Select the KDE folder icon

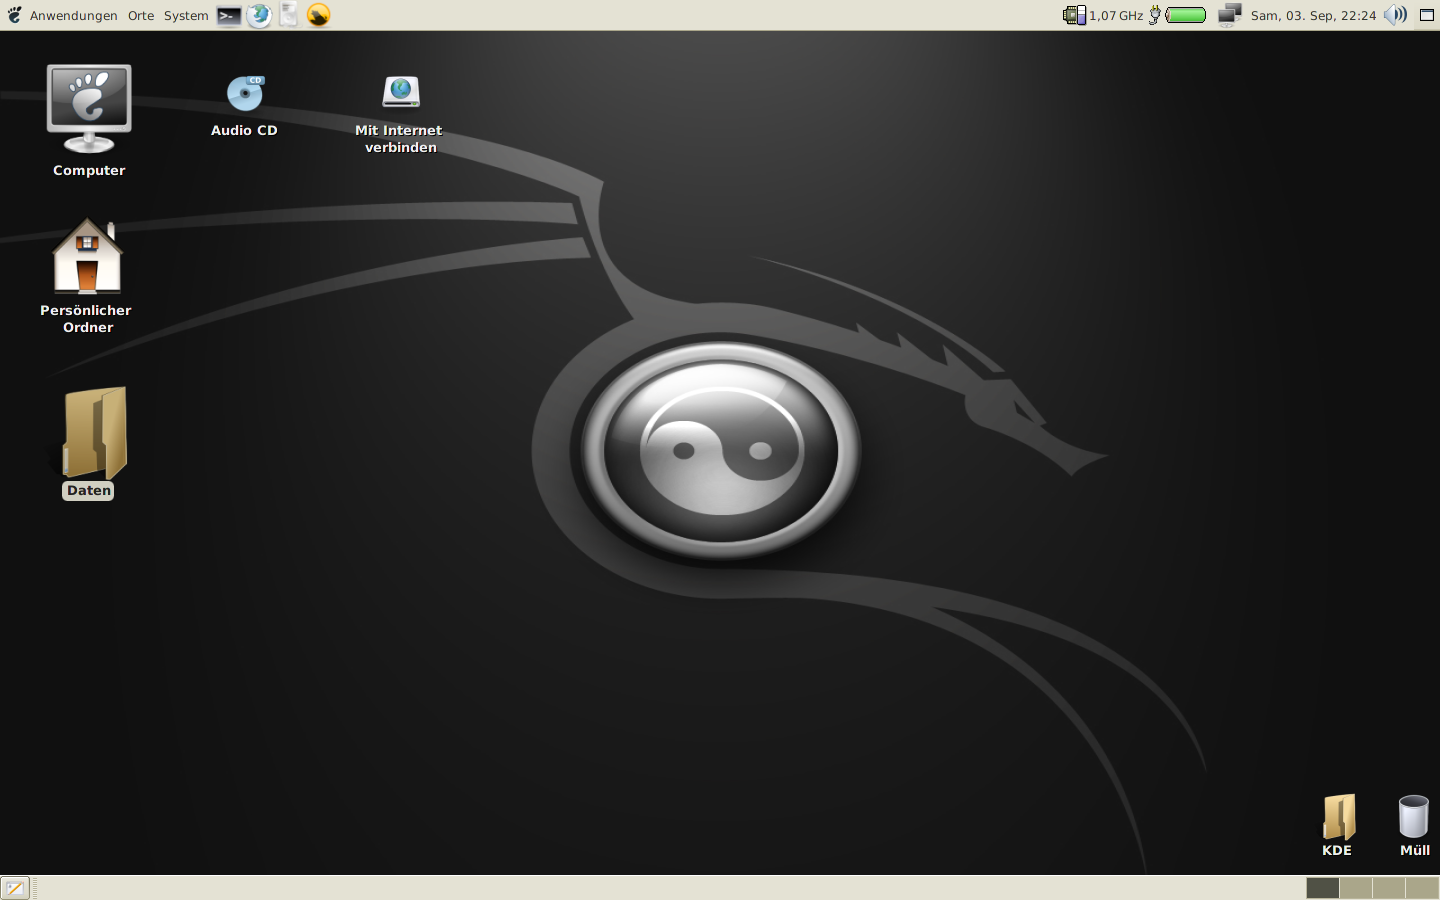(x=1339, y=817)
